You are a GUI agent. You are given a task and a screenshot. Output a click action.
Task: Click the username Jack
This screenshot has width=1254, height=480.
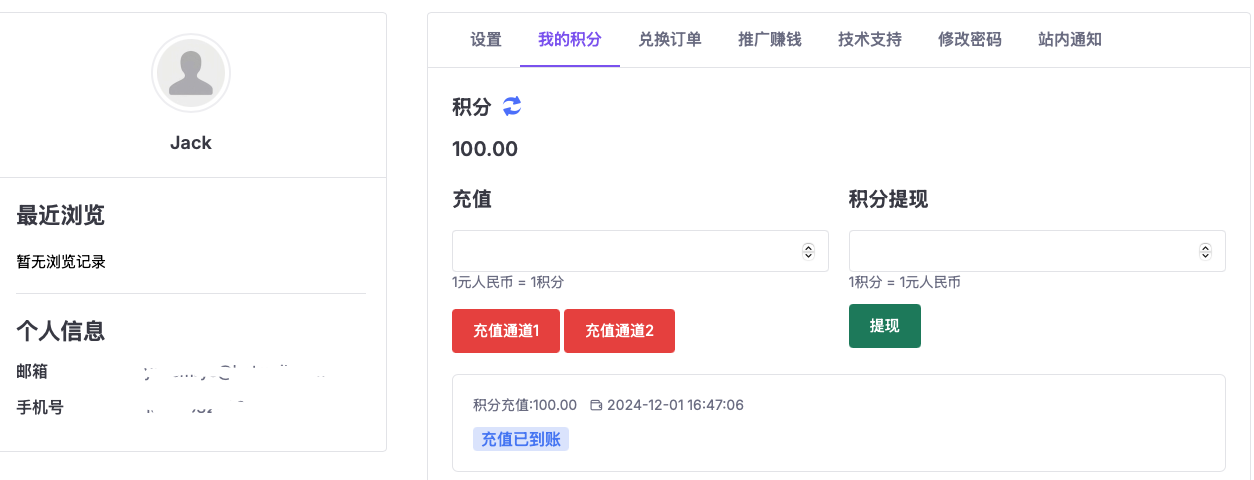tap(191, 143)
